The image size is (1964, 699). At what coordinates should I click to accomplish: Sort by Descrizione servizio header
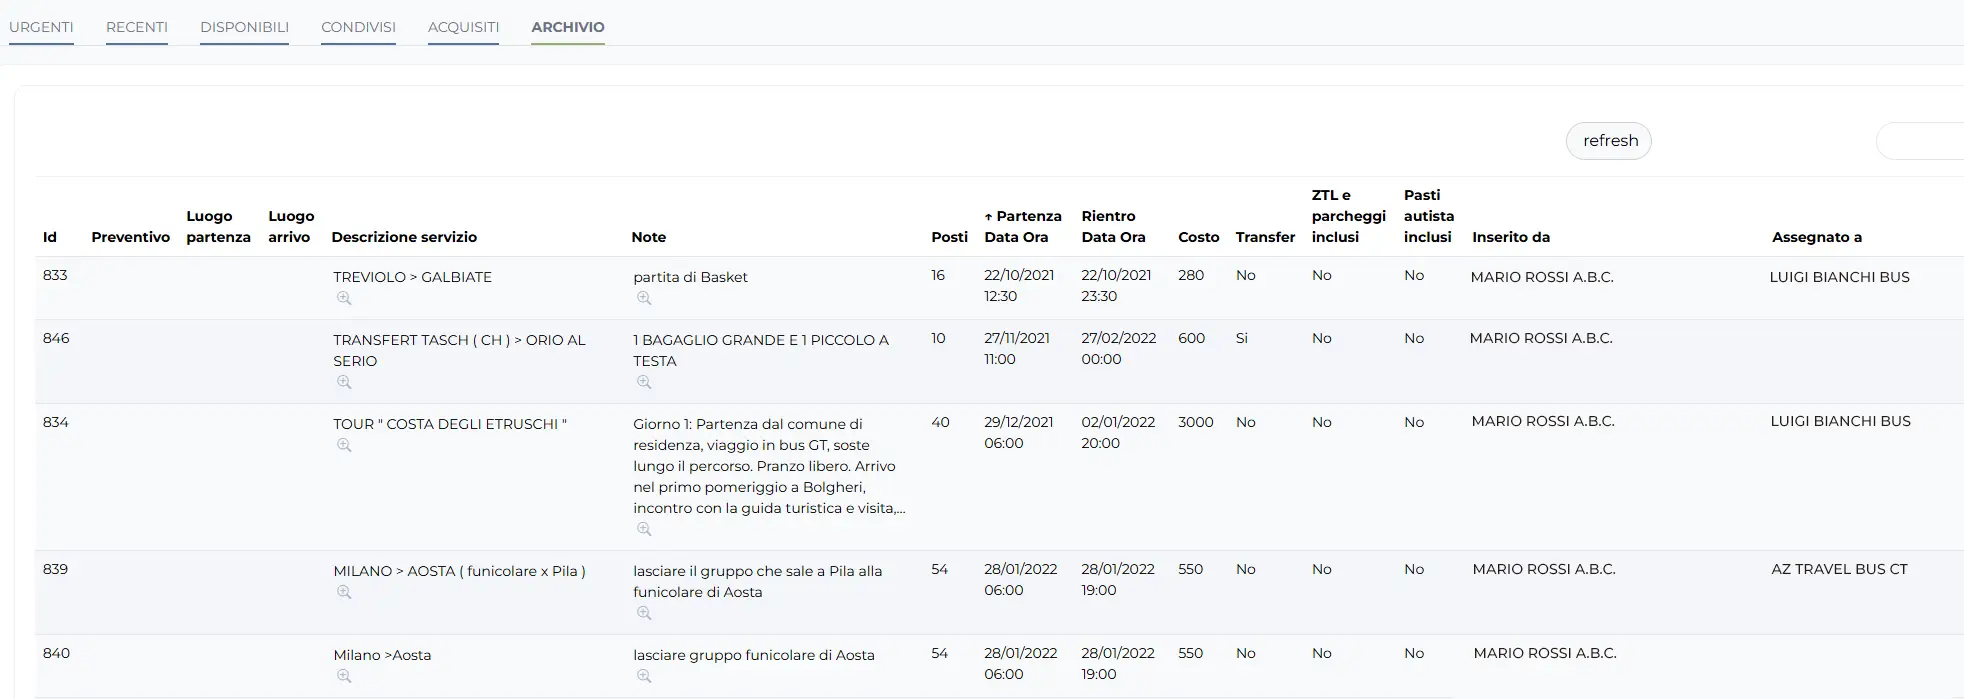click(404, 237)
